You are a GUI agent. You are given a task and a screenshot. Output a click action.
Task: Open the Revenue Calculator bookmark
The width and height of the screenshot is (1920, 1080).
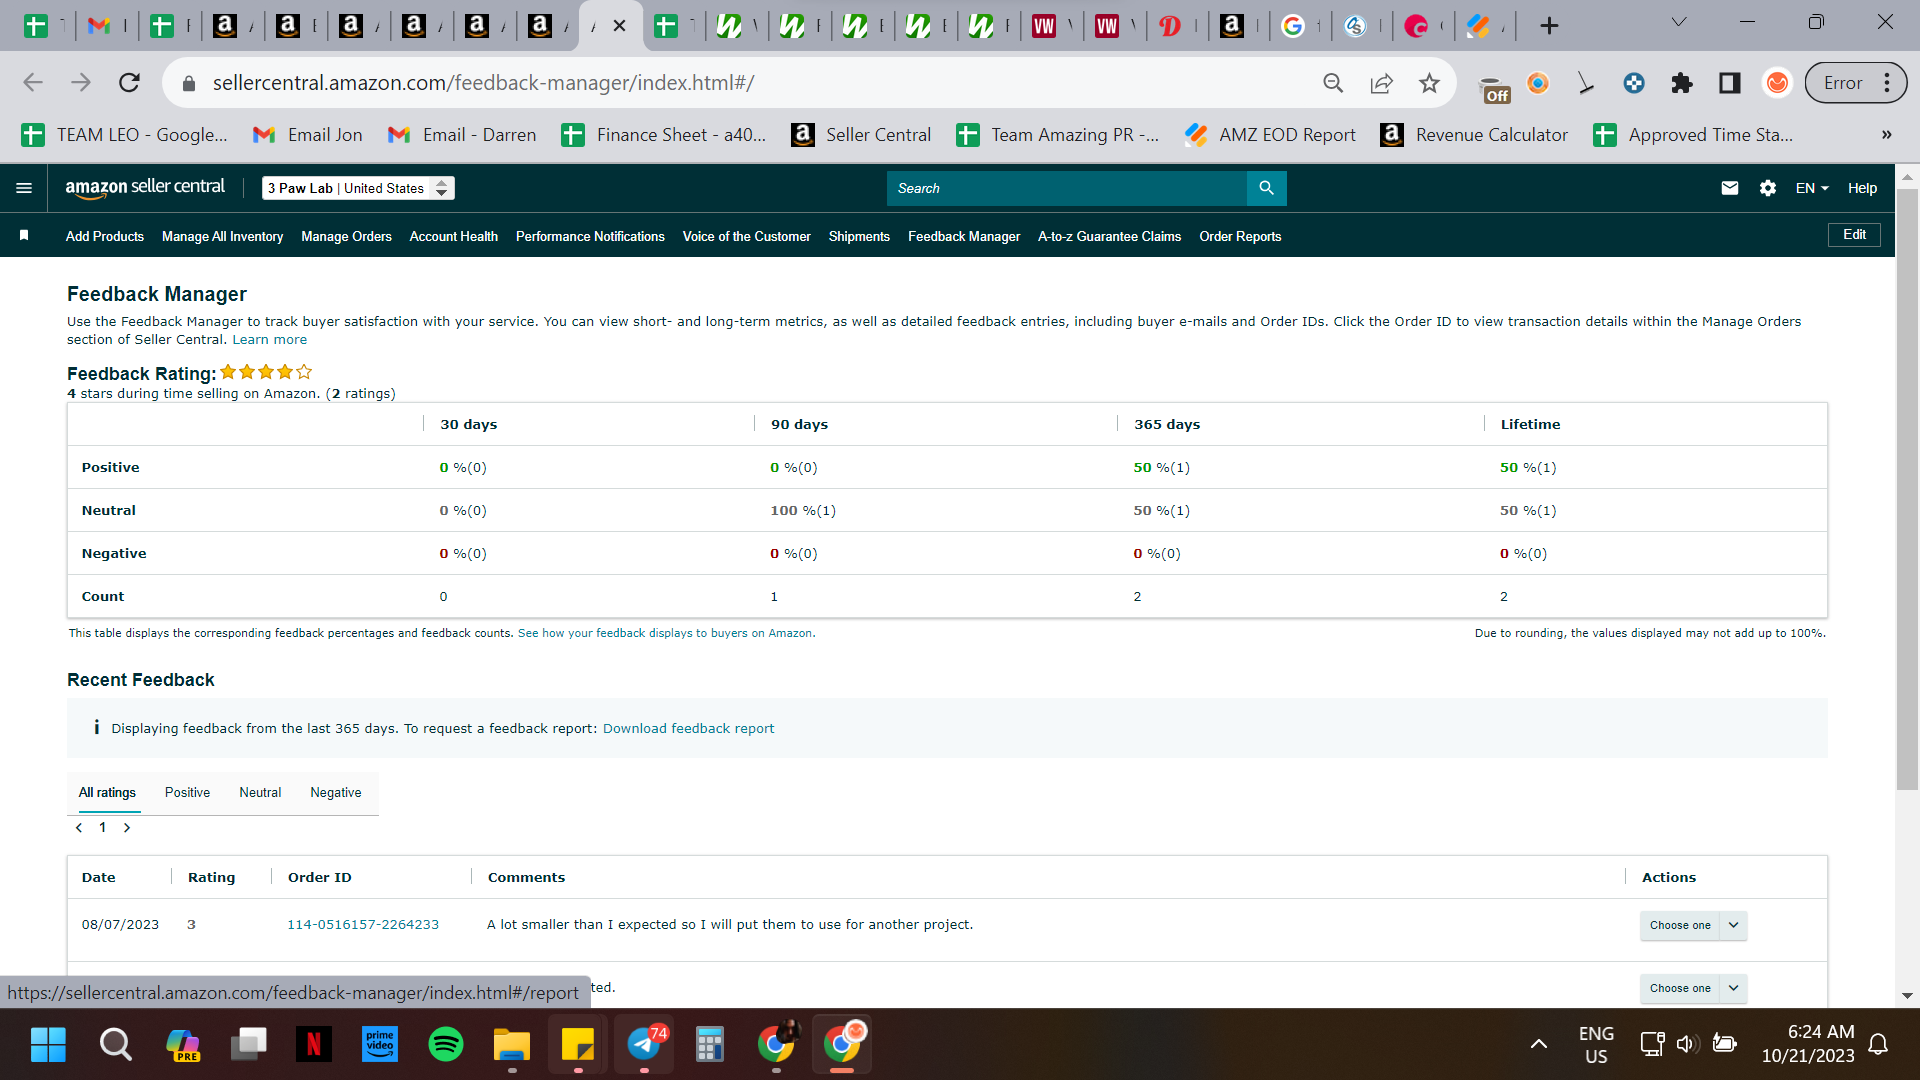tap(1474, 135)
